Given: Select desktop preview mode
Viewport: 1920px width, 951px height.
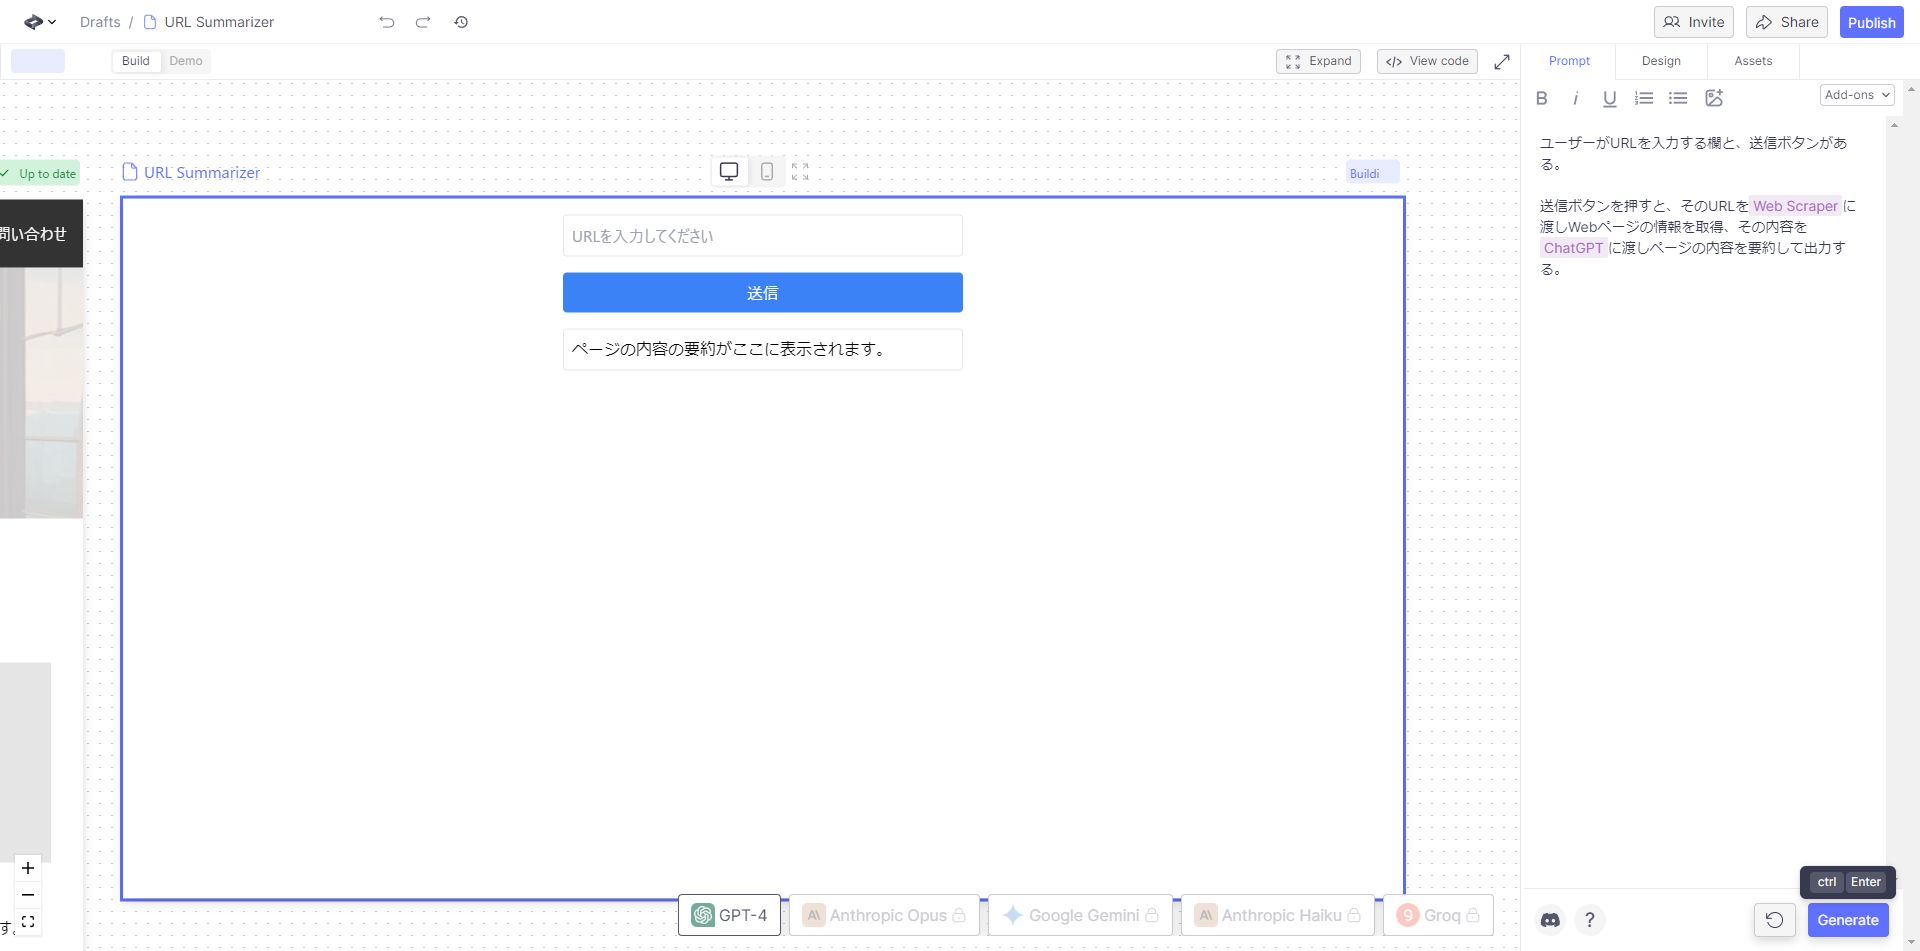Looking at the screenshot, I should (729, 171).
